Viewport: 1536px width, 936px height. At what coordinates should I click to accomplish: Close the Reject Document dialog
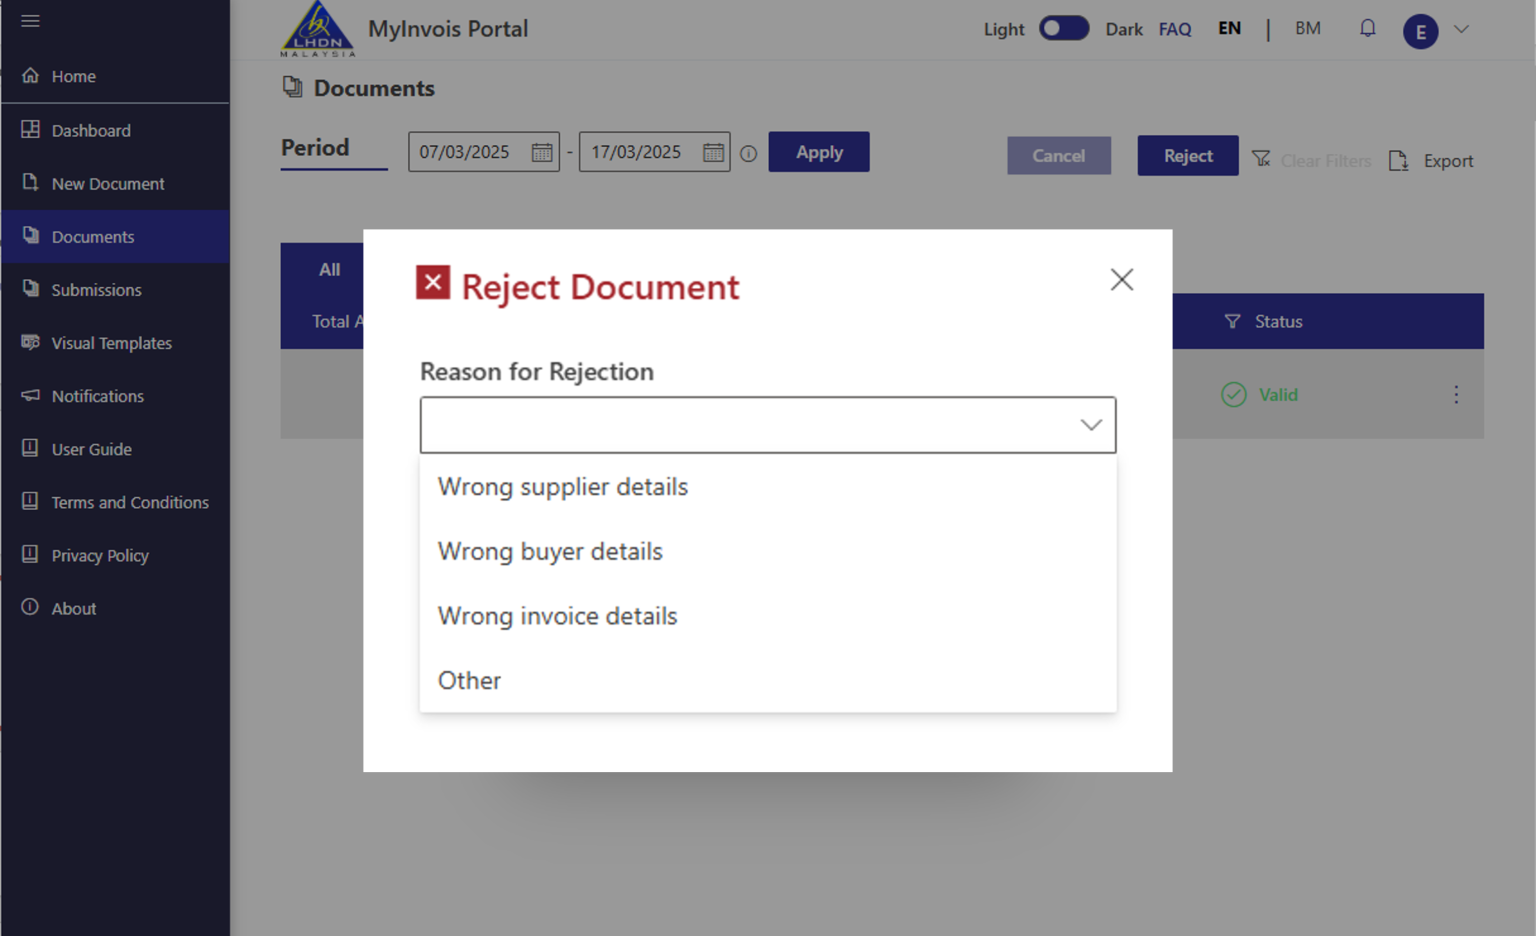[x=1122, y=279]
